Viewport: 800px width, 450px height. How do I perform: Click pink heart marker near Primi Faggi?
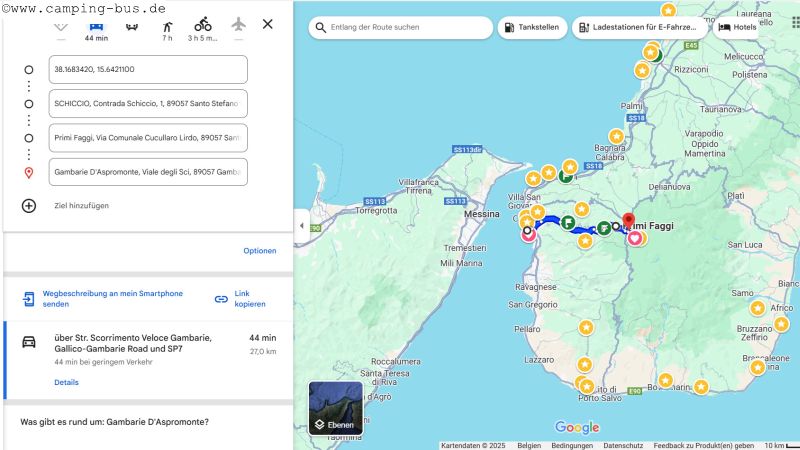[635, 238]
